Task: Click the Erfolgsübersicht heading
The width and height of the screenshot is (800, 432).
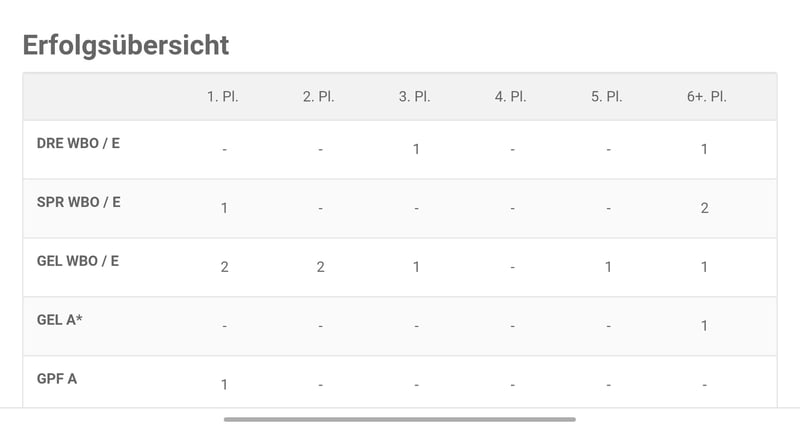Action: click(x=126, y=45)
